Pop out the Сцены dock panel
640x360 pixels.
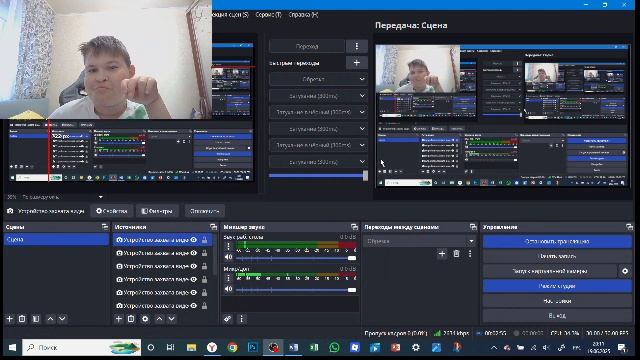pos(105,227)
